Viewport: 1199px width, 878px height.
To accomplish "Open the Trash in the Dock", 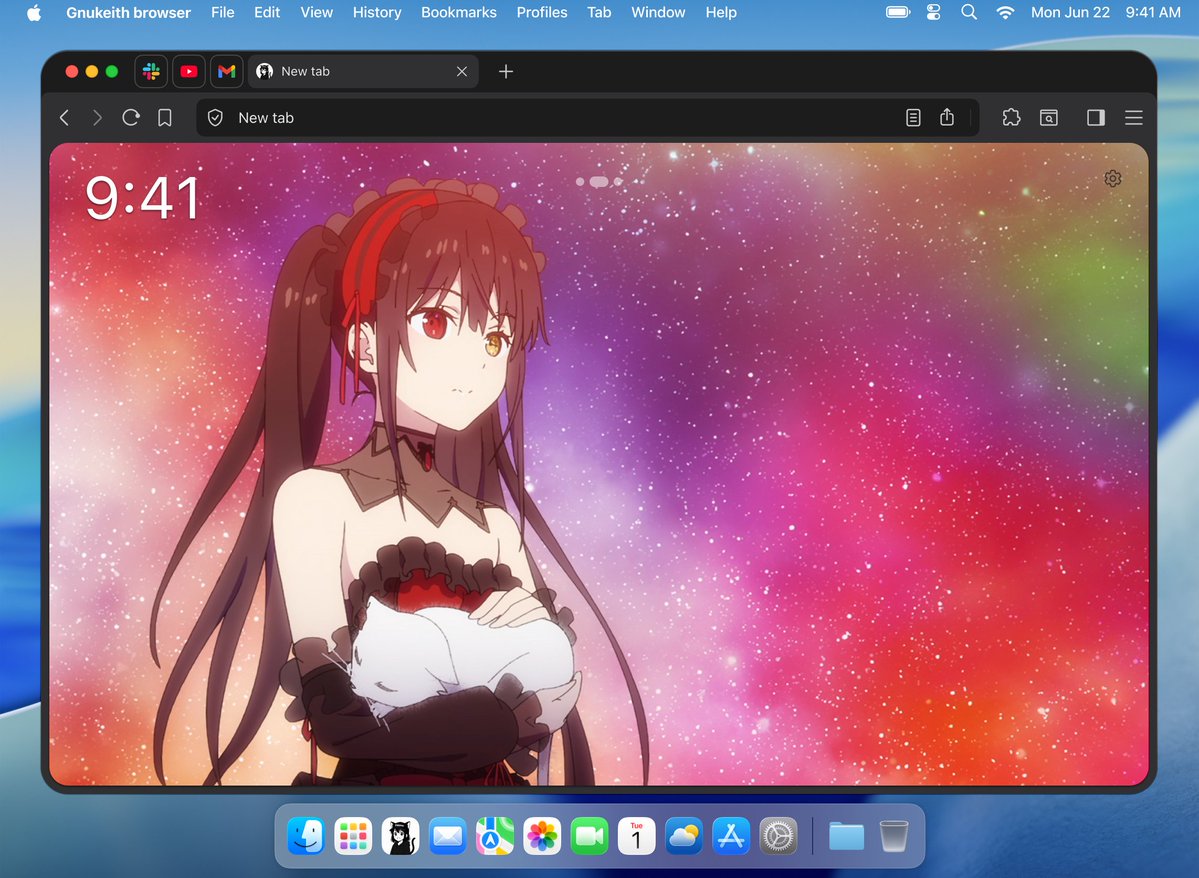I will point(893,836).
